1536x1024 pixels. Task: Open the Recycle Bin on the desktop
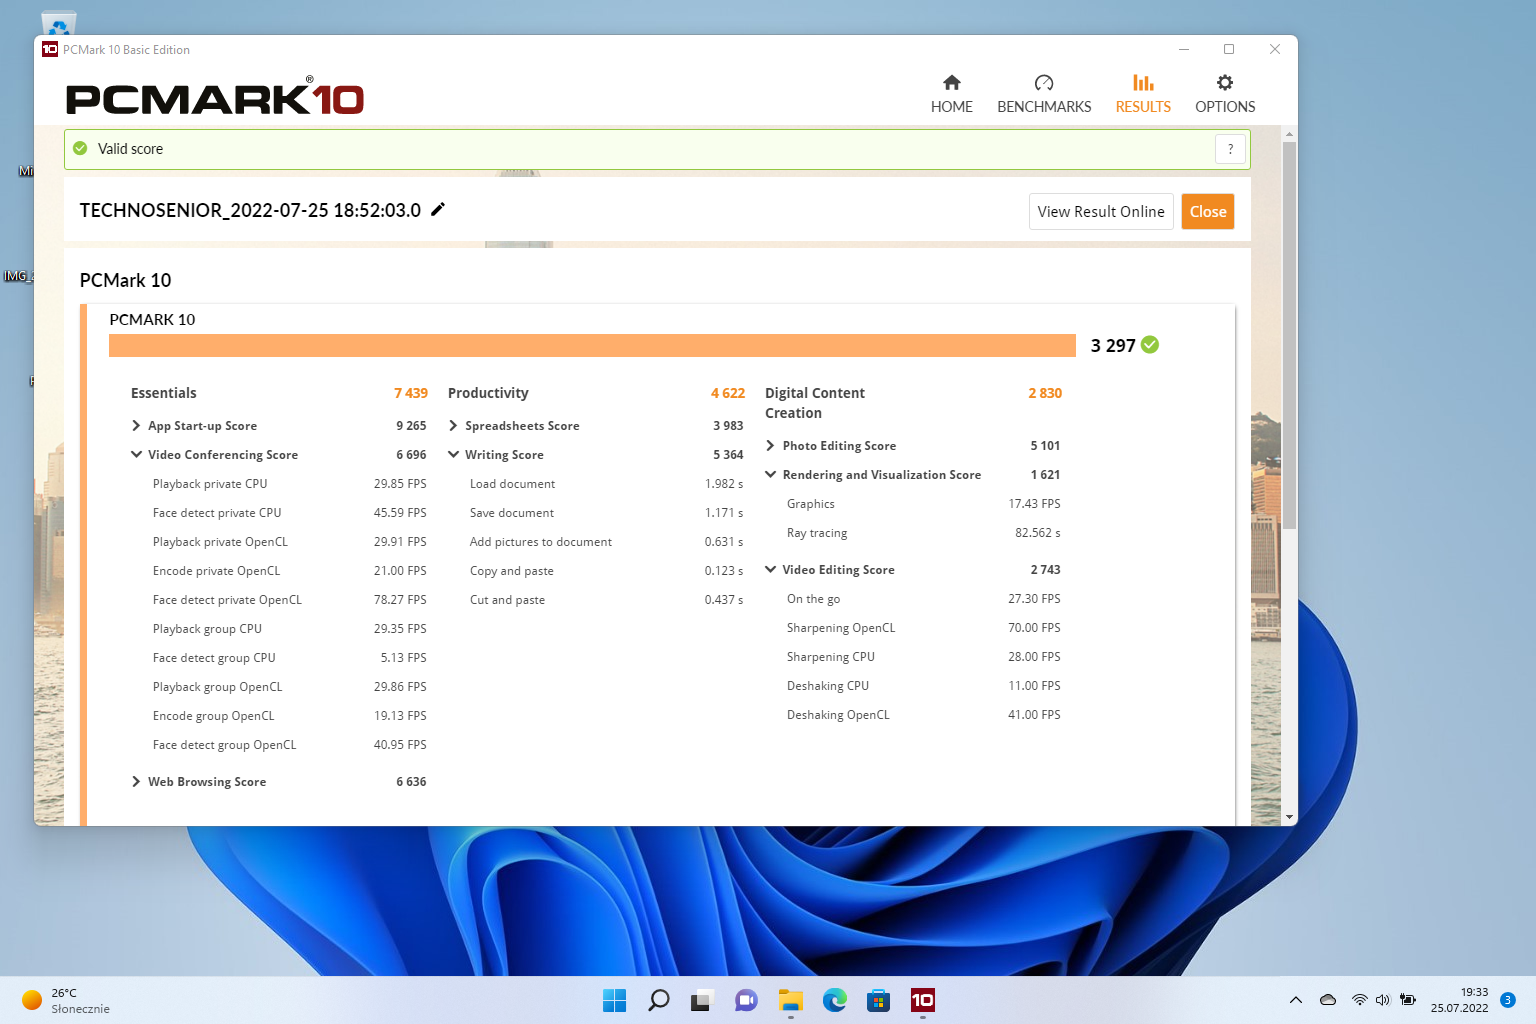tap(59, 22)
